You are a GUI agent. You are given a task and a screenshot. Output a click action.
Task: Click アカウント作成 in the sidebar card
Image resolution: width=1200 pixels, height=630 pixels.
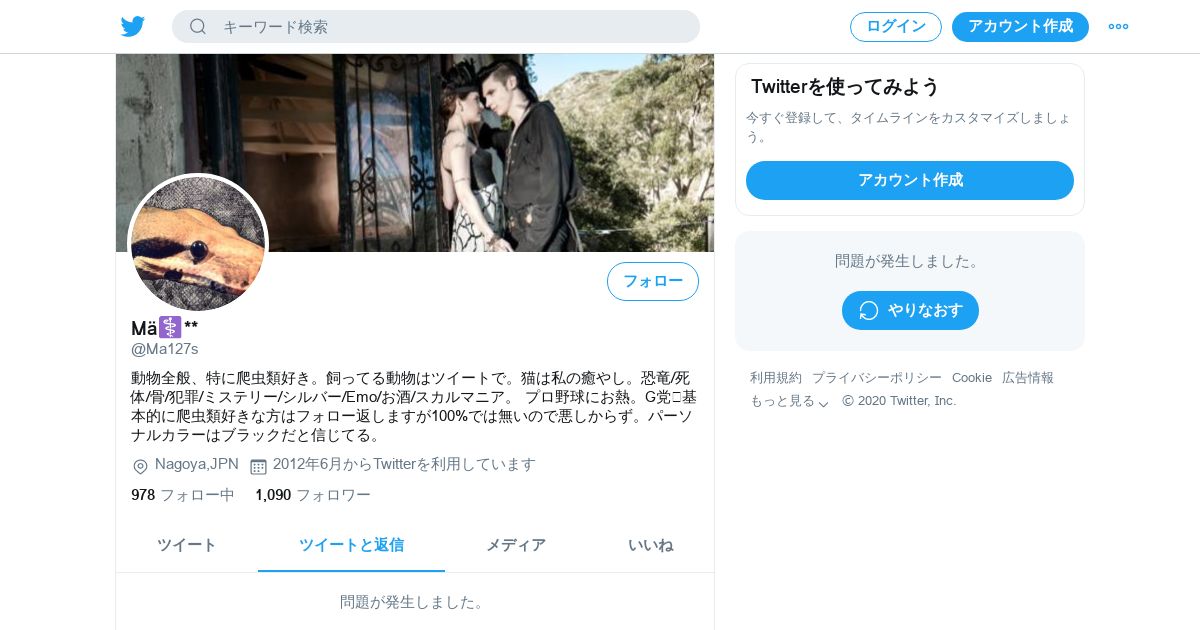point(910,181)
